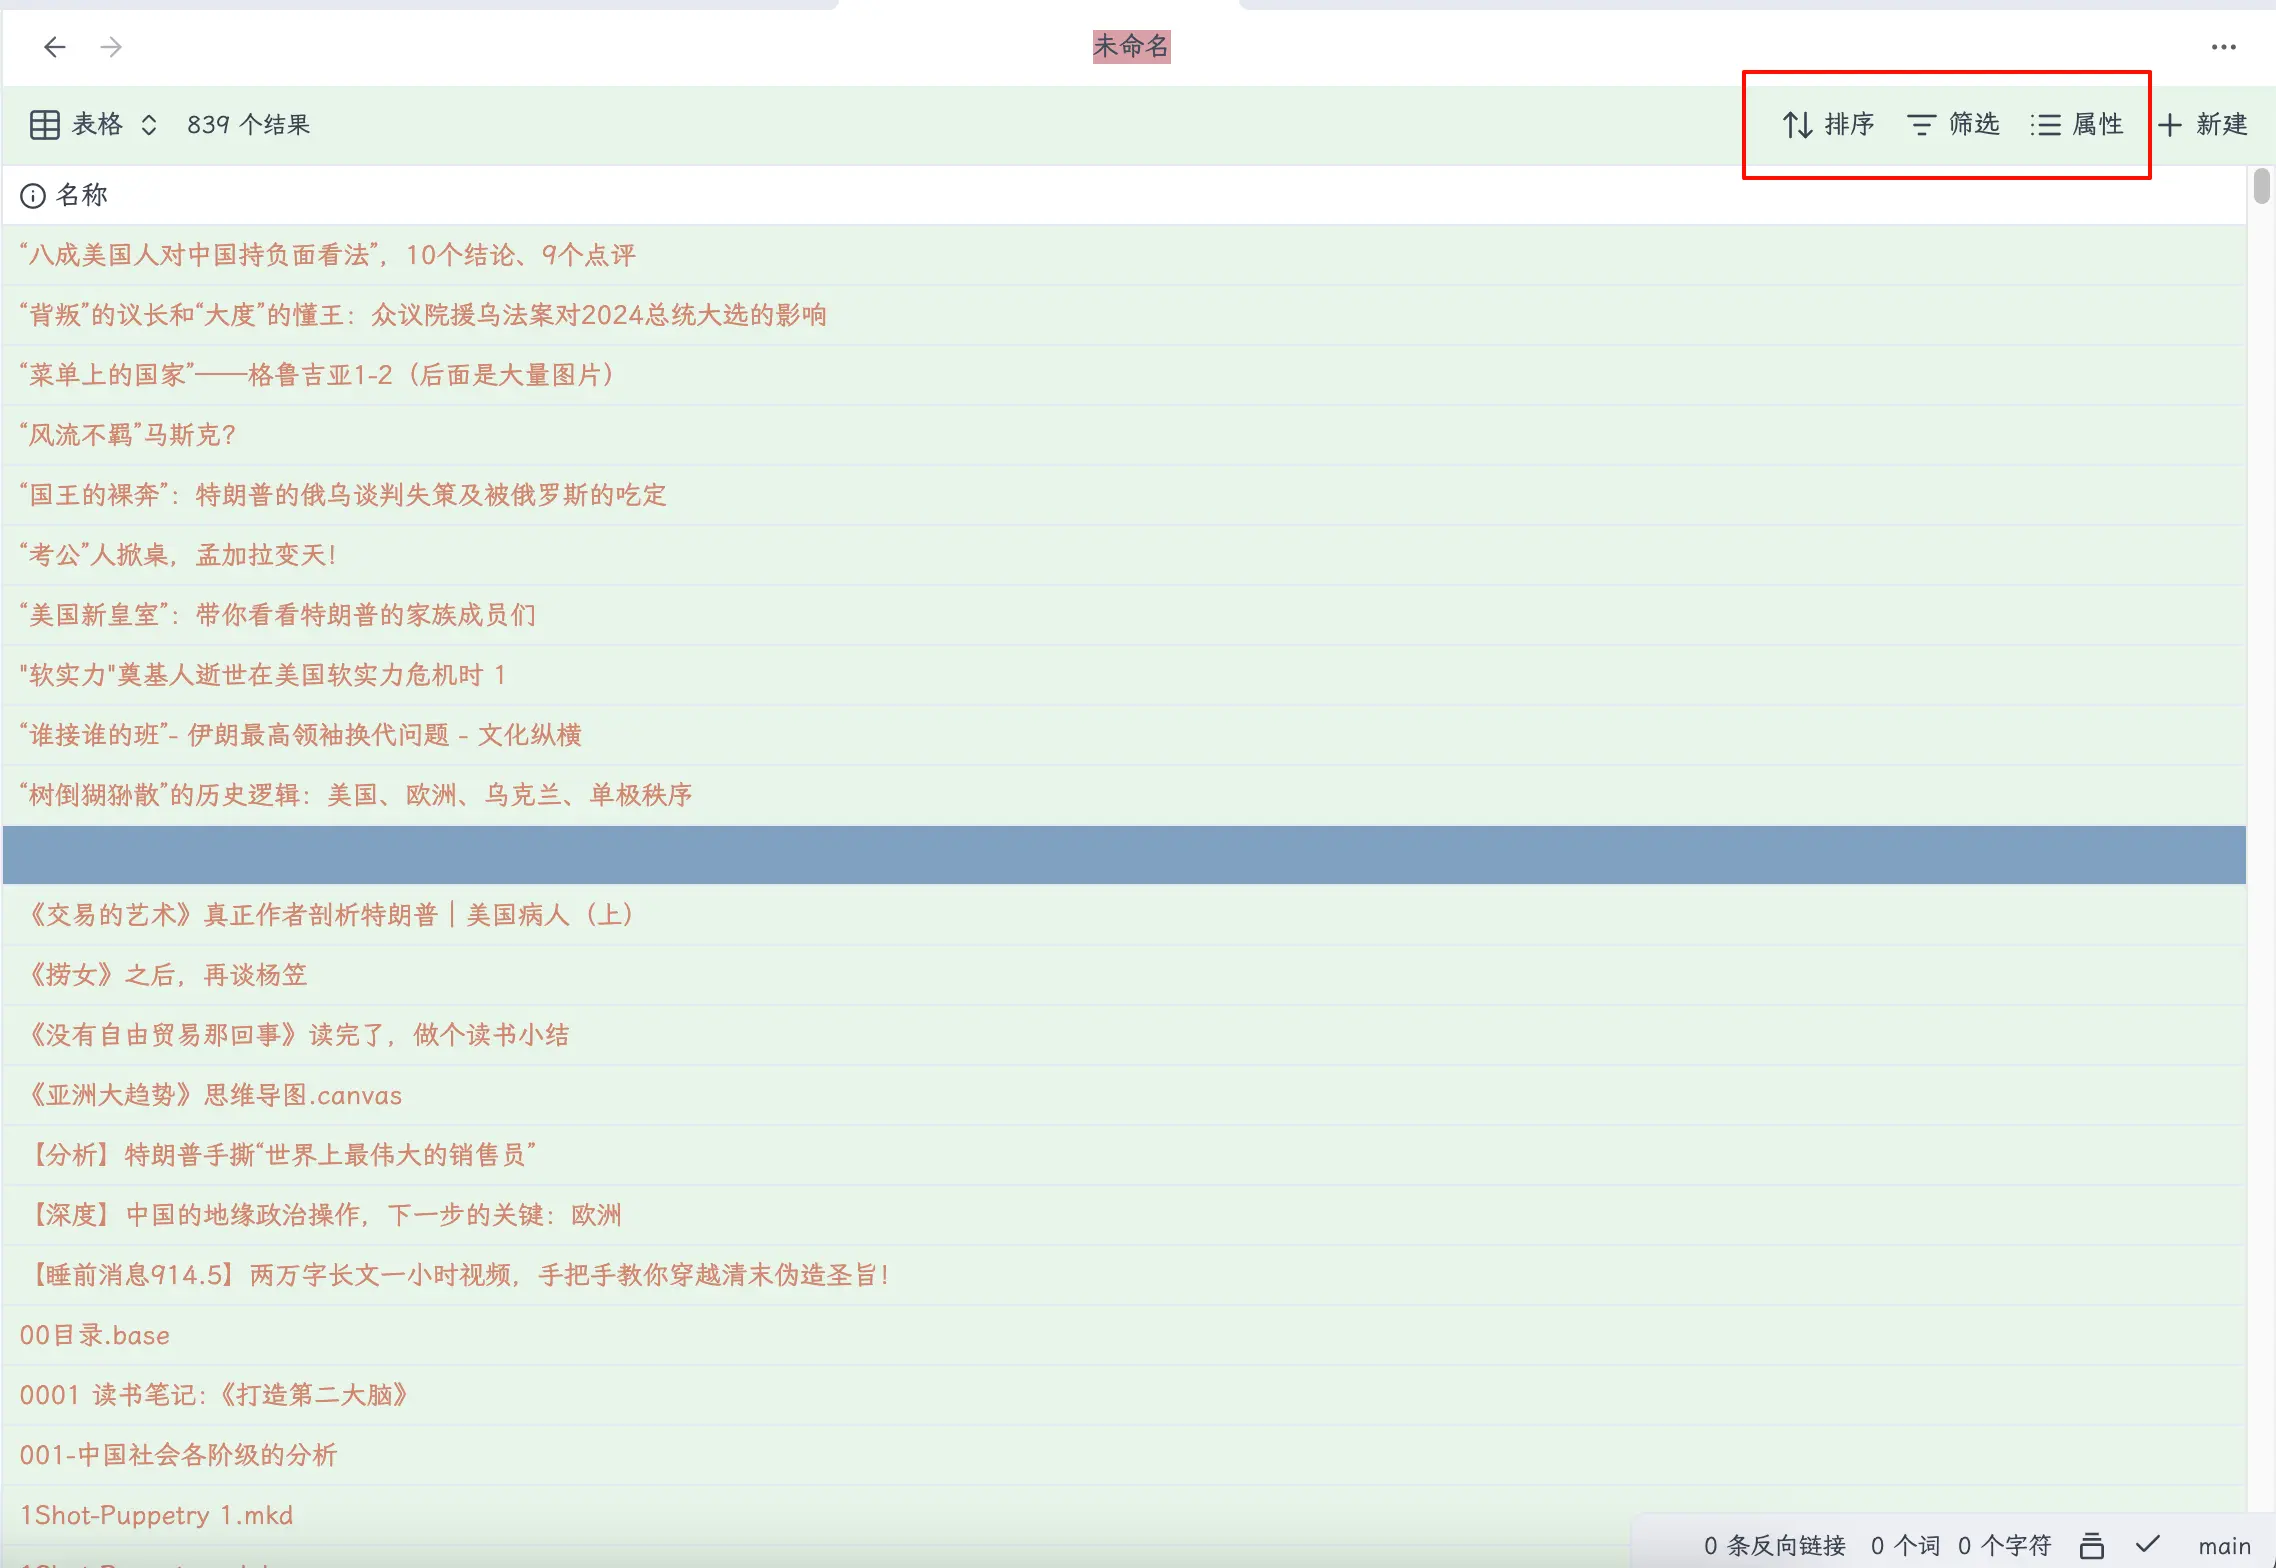Screen dimensions: 2276x1568
Task: Click the info icon beside the 名称 header
Action: click(33, 194)
